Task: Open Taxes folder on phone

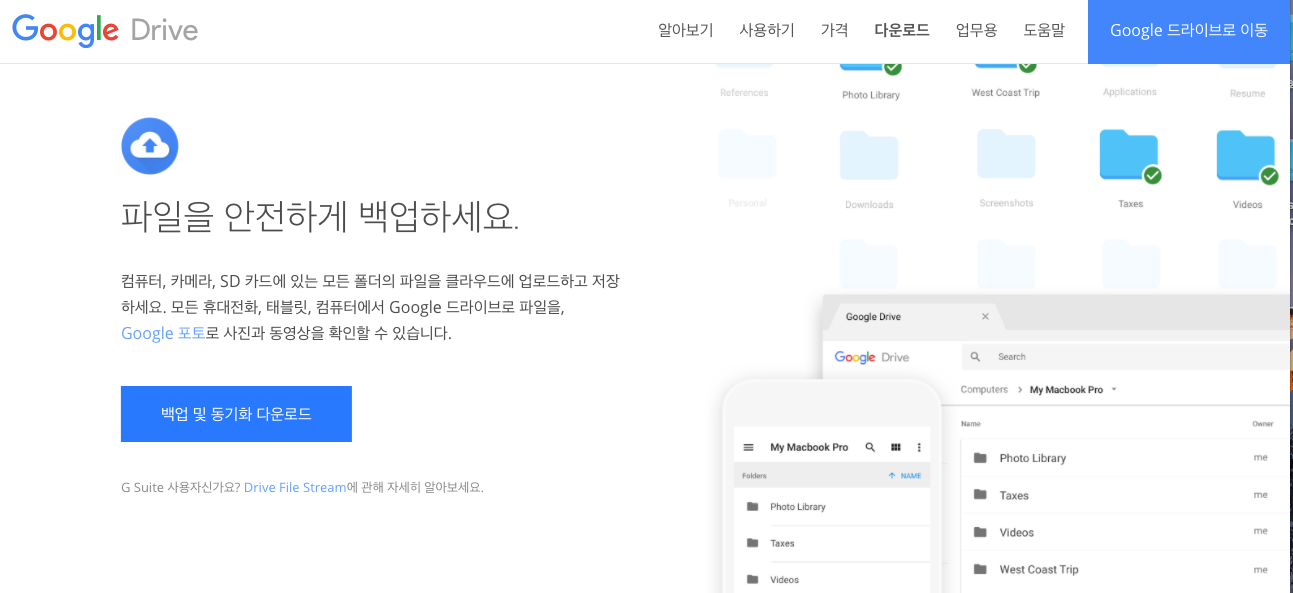Action: [832, 543]
